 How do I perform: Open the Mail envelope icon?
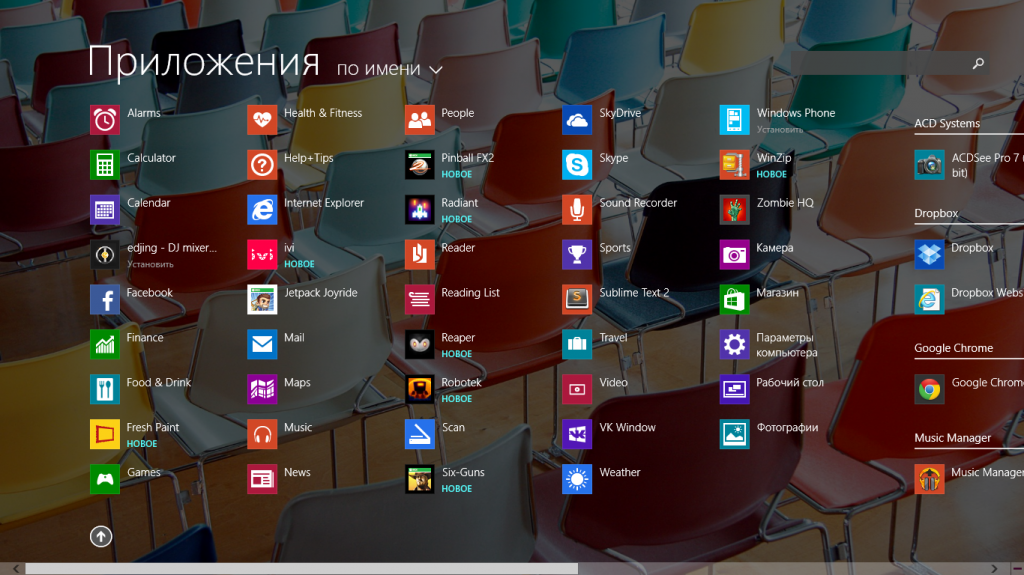click(x=262, y=344)
